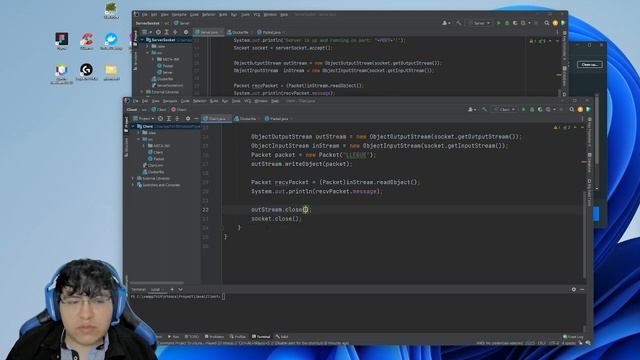Click Collapse All icon in Client project panel
This screenshot has width=640, height=360.
click(x=177, y=118)
